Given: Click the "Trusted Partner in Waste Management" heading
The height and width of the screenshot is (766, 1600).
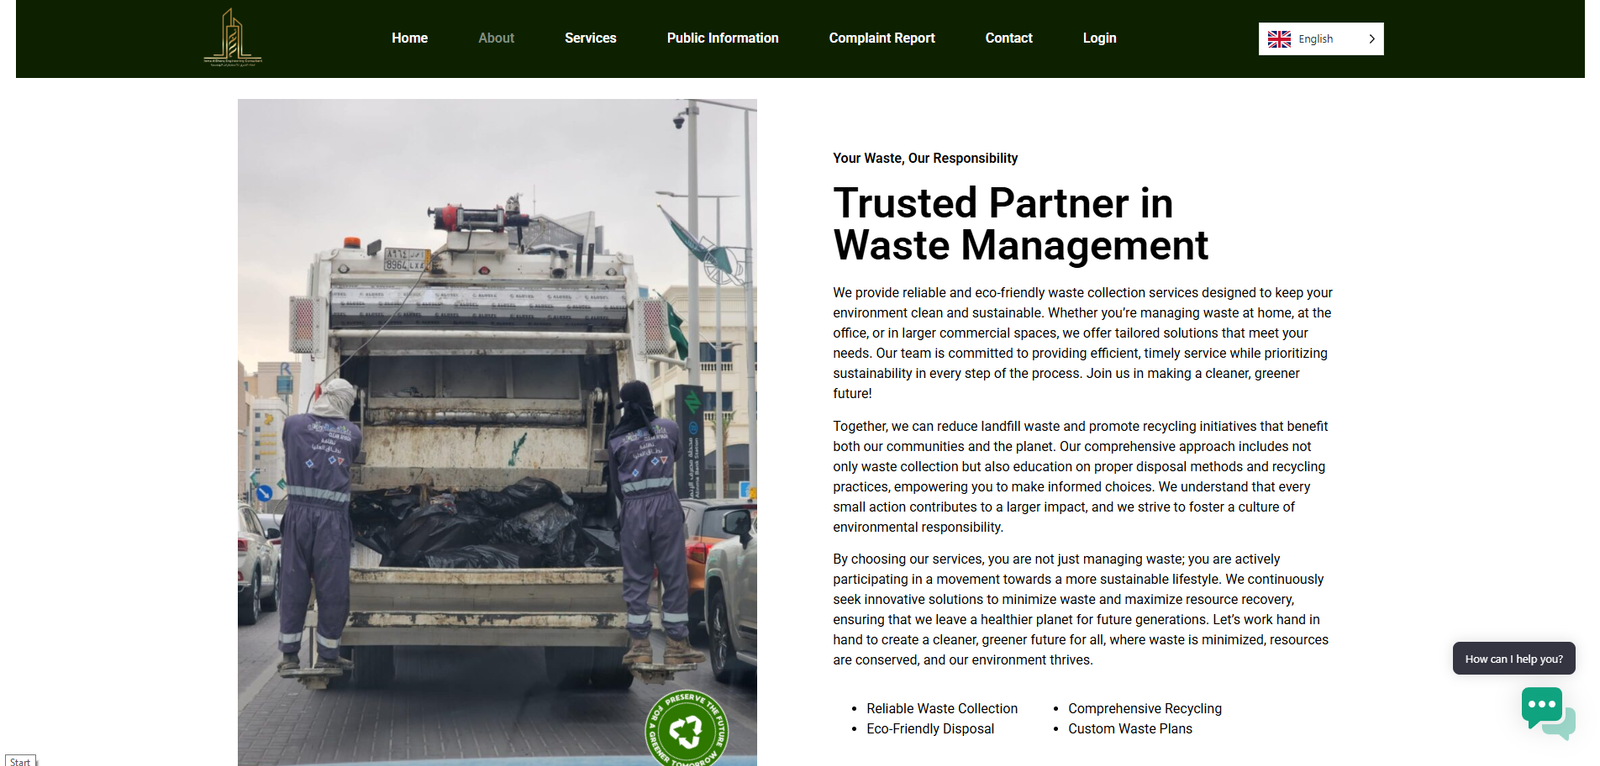Looking at the screenshot, I should tap(1020, 224).
